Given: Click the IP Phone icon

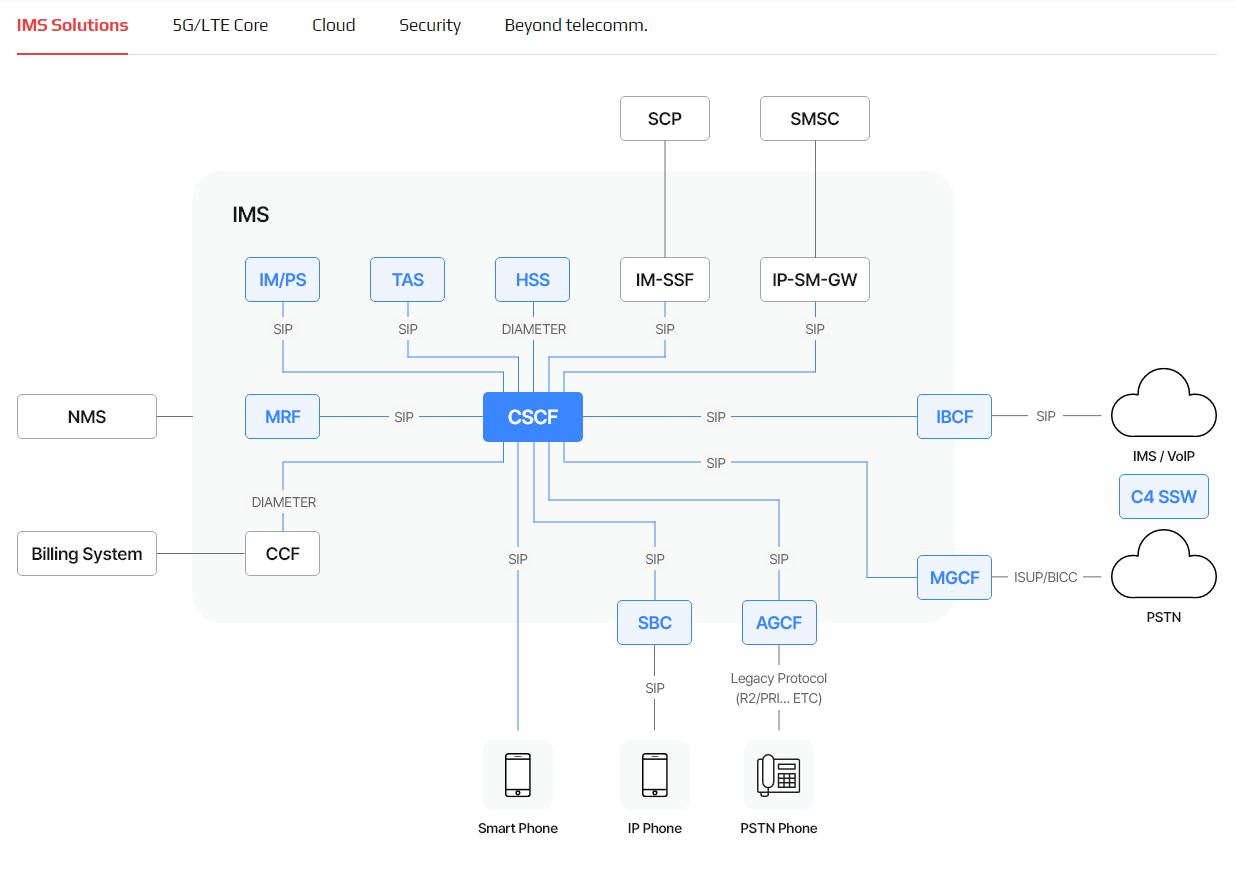Looking at the screenshot, I should [x=655, y=775].
